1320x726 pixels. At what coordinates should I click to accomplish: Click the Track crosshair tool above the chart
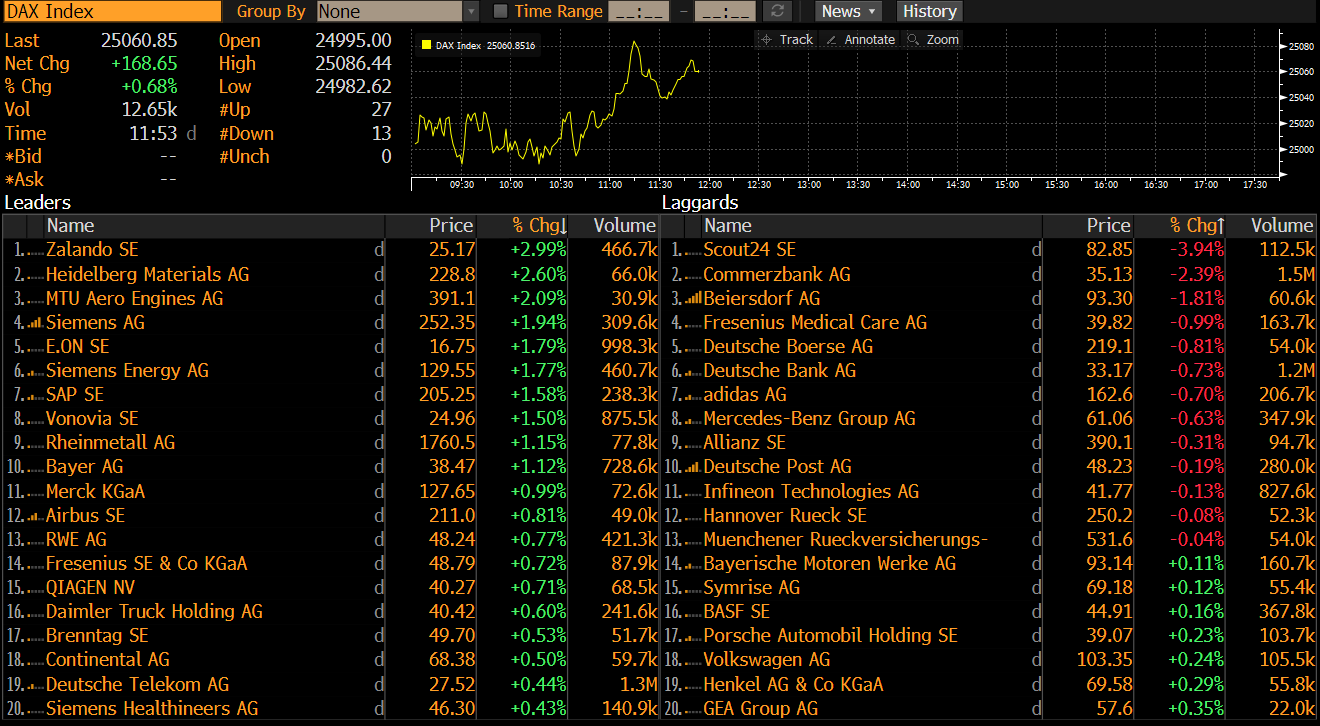pyautogui.click(x=785, y=39)
